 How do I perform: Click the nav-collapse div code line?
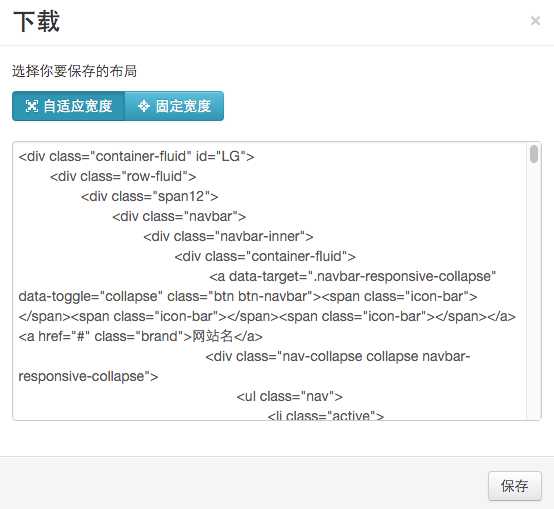pos(338,356)
